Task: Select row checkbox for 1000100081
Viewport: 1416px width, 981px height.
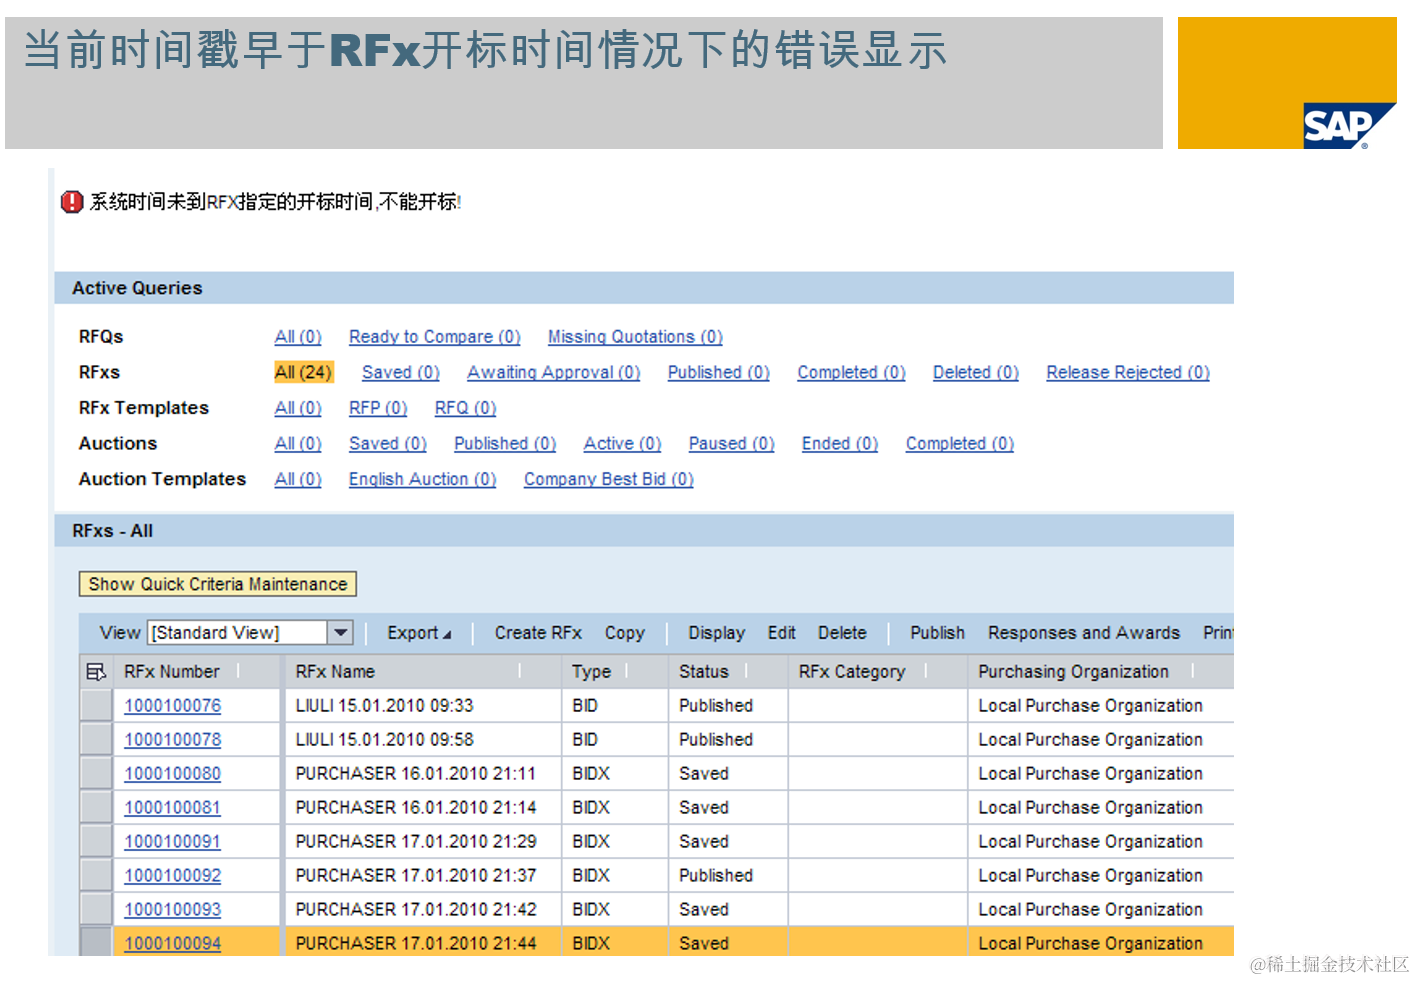Action: (96, 808)
